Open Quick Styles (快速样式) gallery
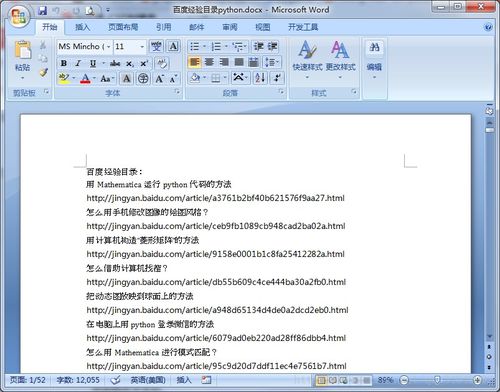This screenshot has height=392, width=500. pos(307,60)
